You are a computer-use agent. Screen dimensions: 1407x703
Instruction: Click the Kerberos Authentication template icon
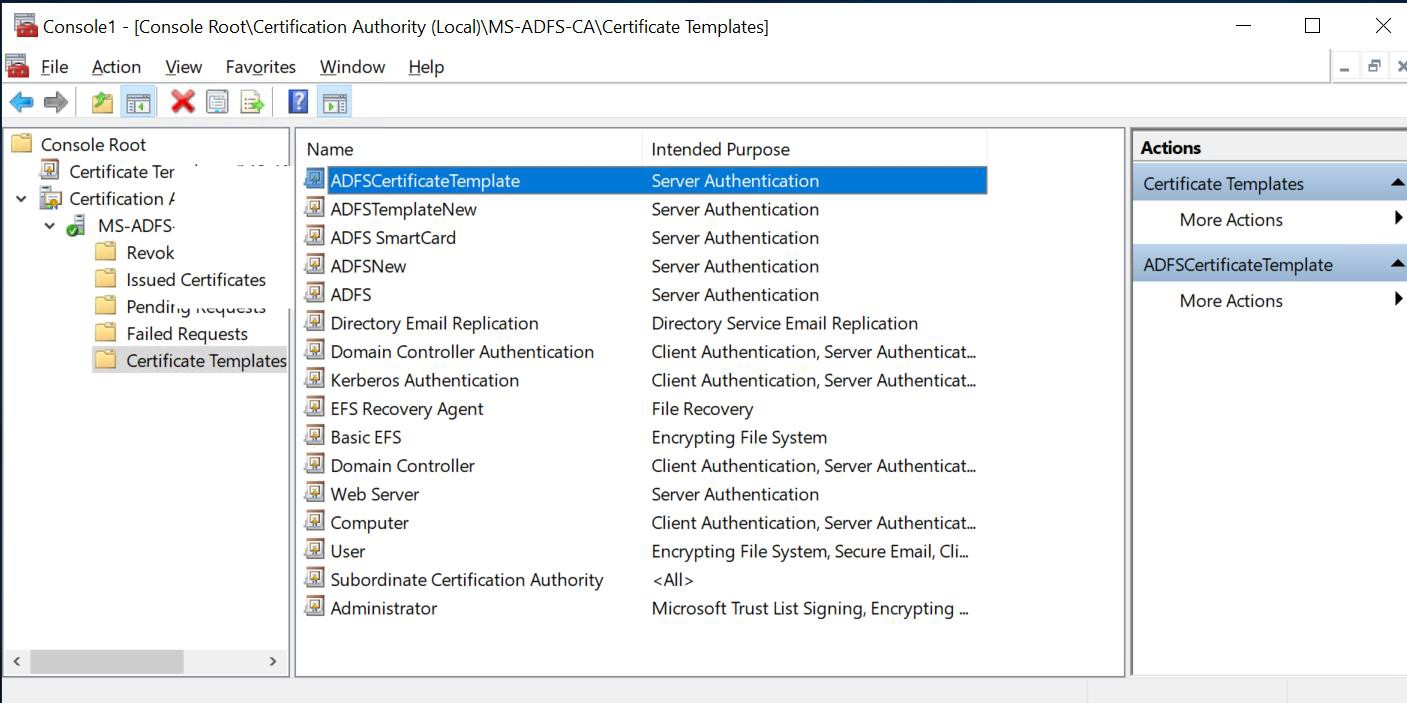315,380
